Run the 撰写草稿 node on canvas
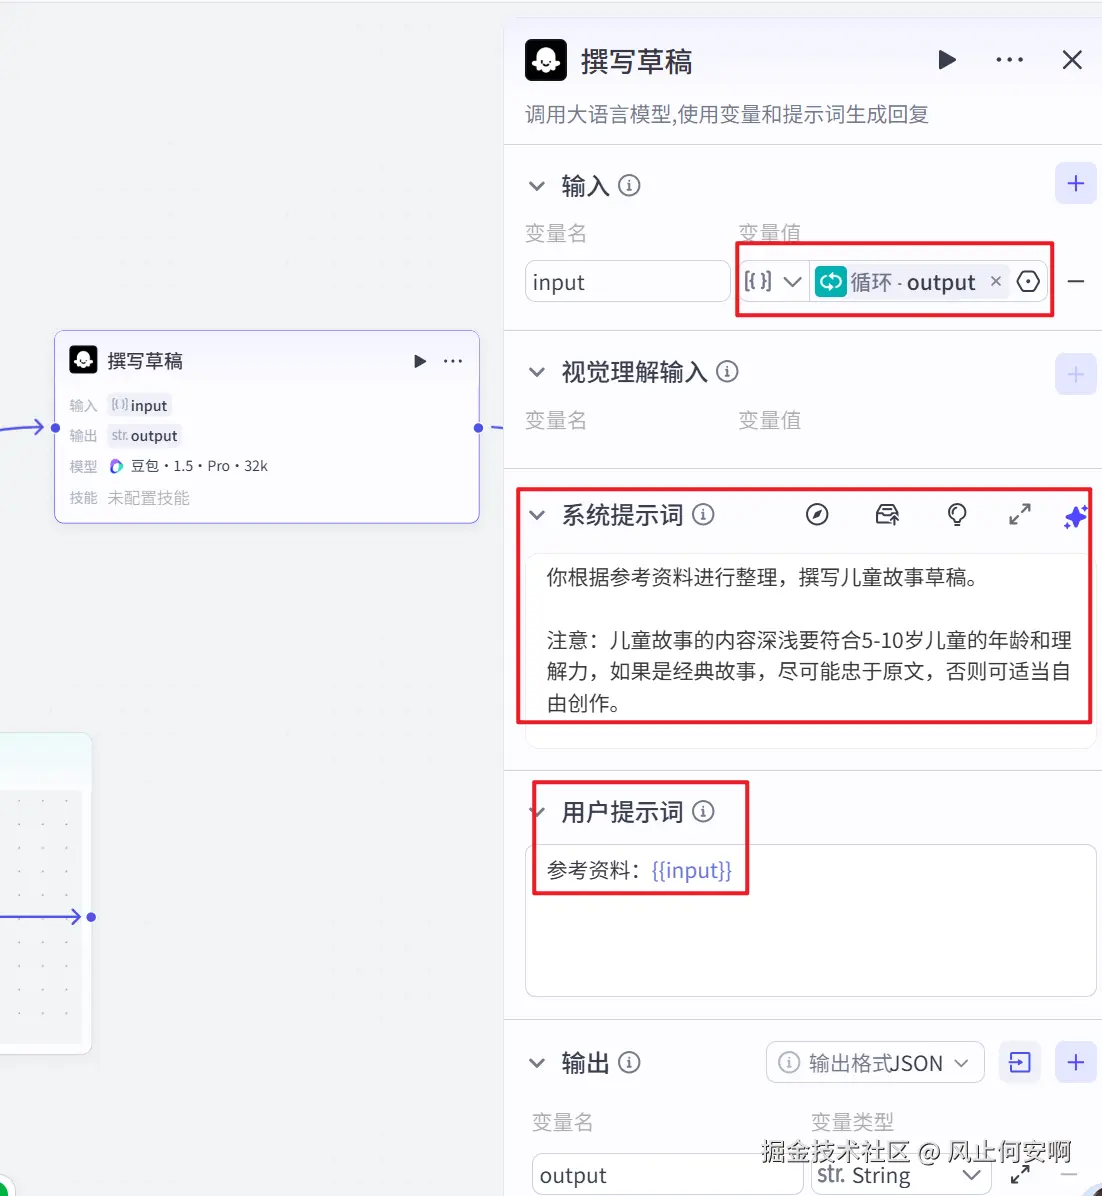The image size is (1102, 1196). coord(419,361)
